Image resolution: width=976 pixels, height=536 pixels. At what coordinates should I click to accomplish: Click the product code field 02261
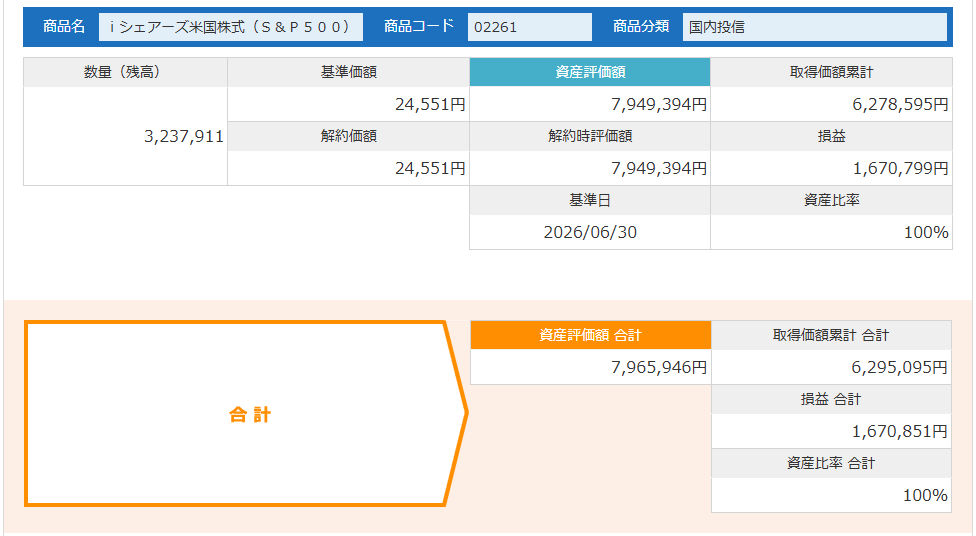pos(530,27)
